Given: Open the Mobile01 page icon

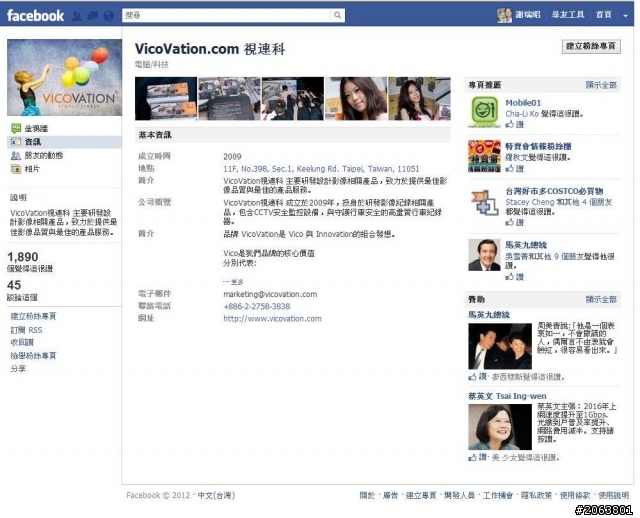Looking at the screenshot, I should coord(484,111).
